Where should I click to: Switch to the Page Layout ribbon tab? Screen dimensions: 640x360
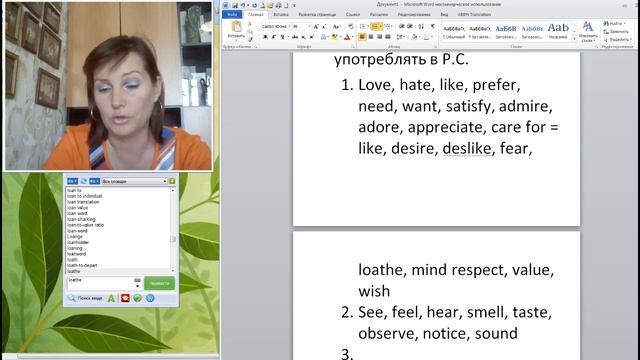tap(317, 15)
